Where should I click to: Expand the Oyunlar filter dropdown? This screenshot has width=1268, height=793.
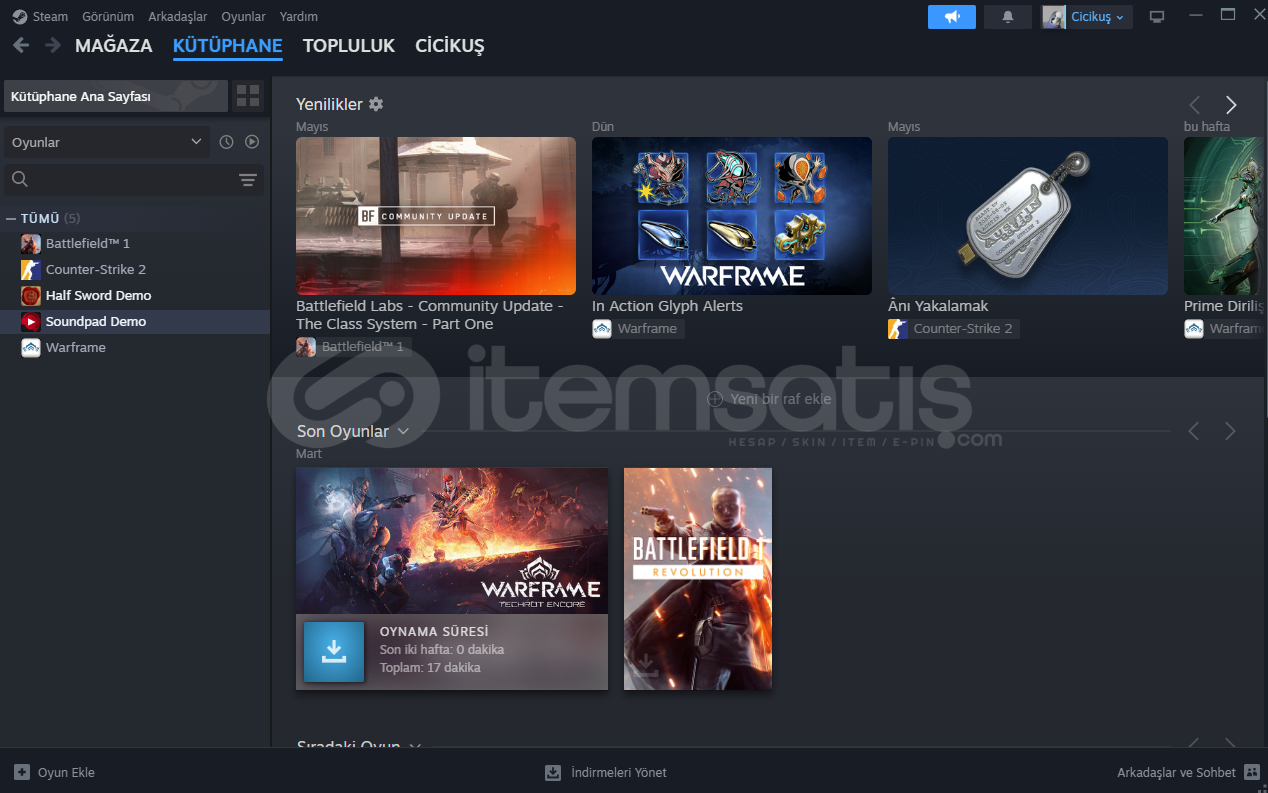106,142
